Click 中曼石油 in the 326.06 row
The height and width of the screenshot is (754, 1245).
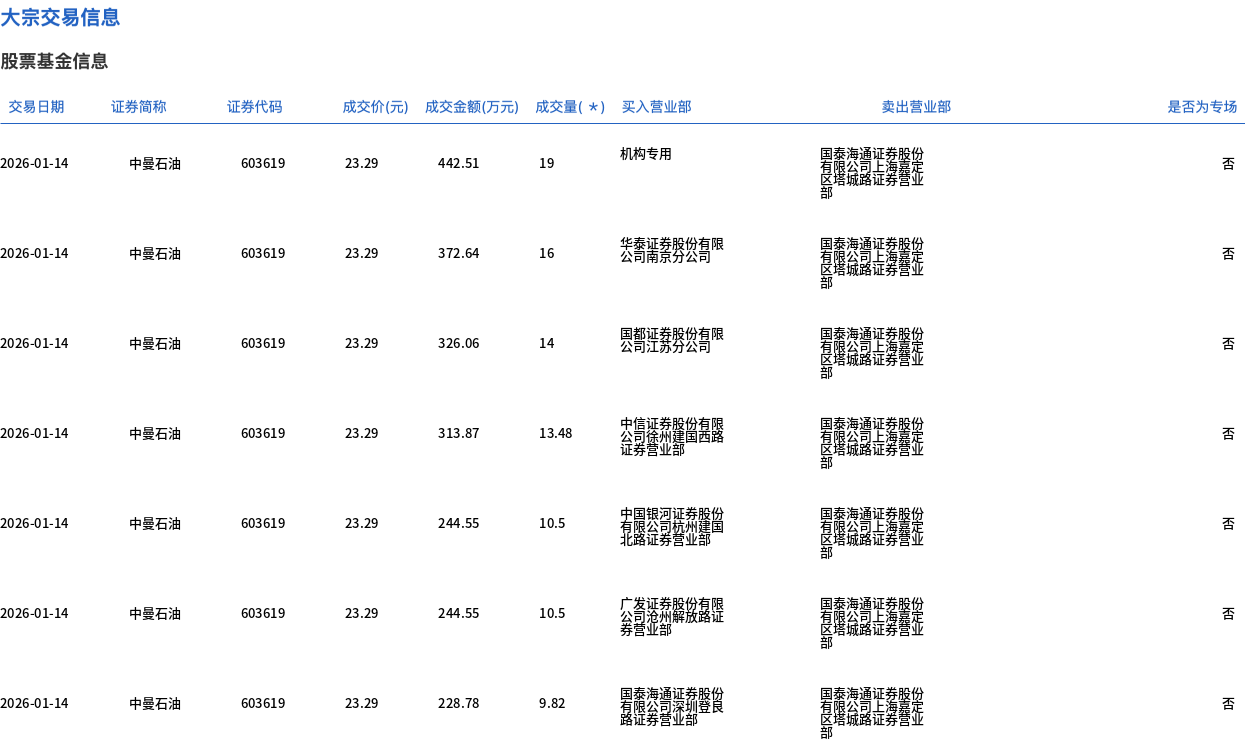pyautogui.click(x=155, y=343)
